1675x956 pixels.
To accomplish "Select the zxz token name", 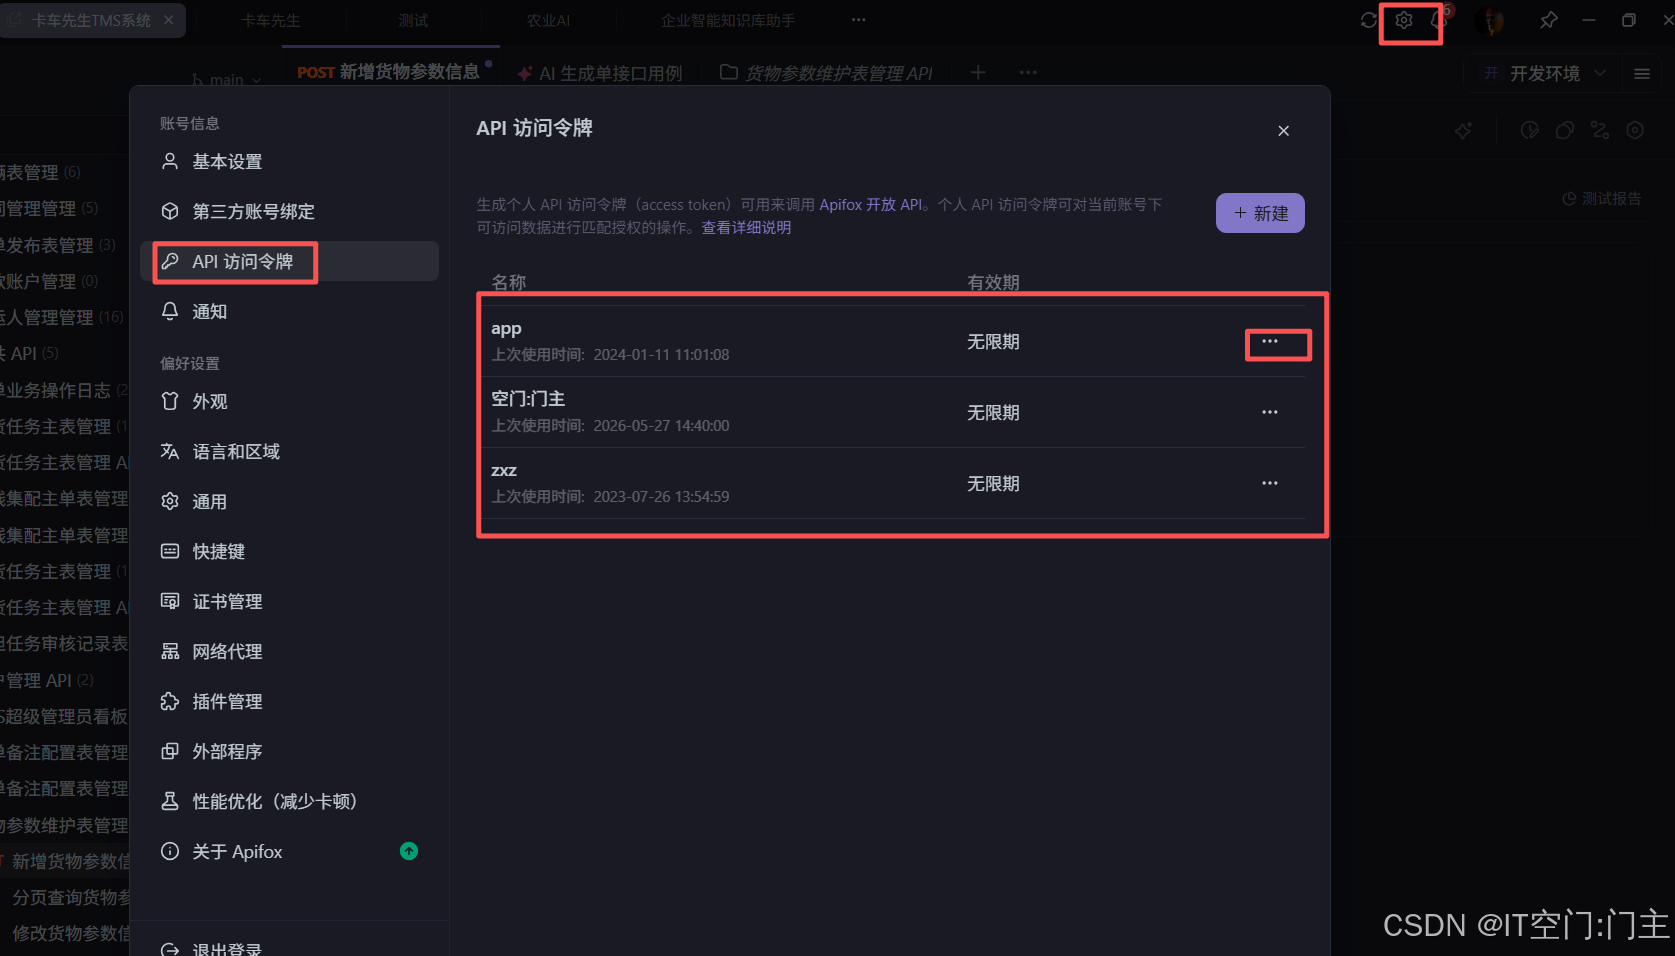I will [x=504, y=470].
